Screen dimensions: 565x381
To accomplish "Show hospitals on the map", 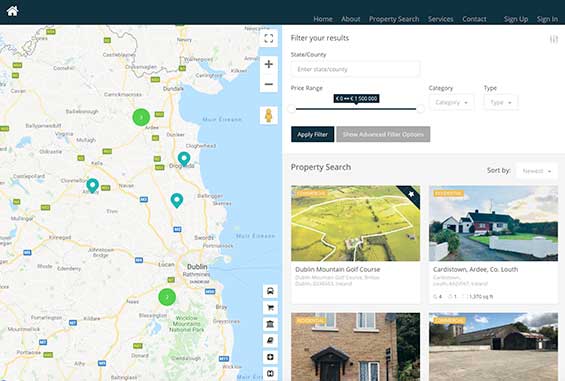I will pos(270,357).
